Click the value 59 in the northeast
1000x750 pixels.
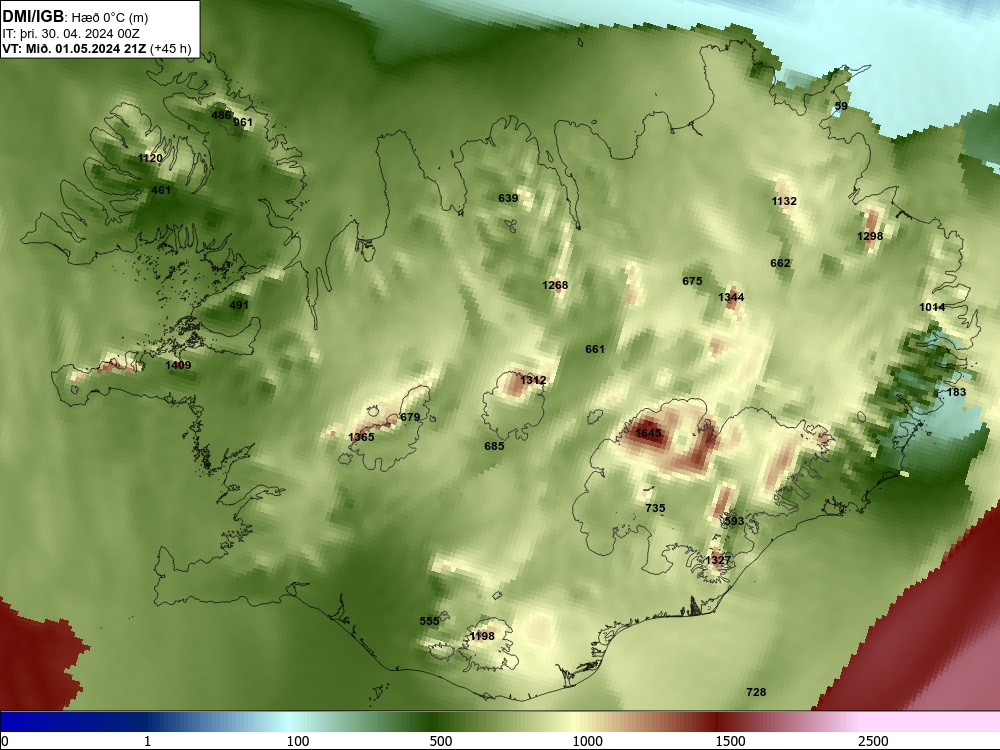point(841,106)
